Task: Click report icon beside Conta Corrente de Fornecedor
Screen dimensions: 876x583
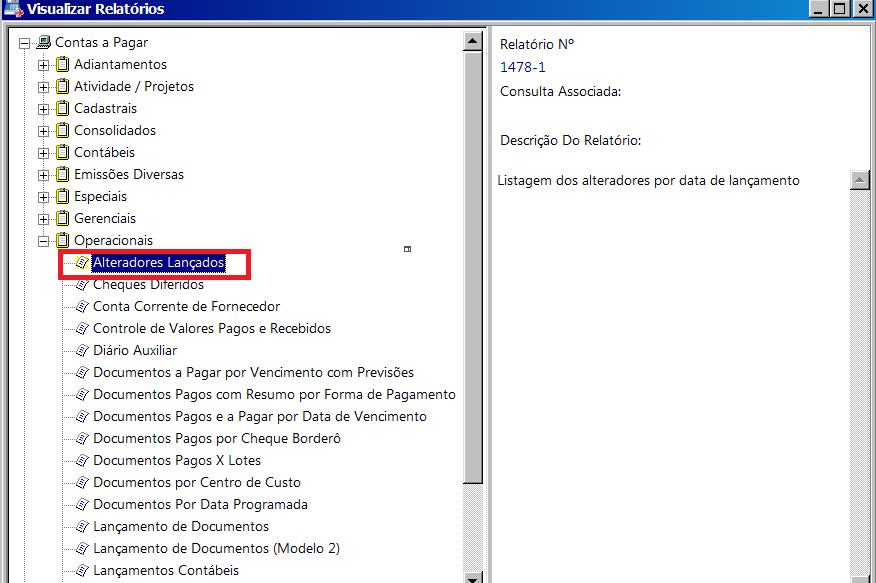Action: click(82, 306)
